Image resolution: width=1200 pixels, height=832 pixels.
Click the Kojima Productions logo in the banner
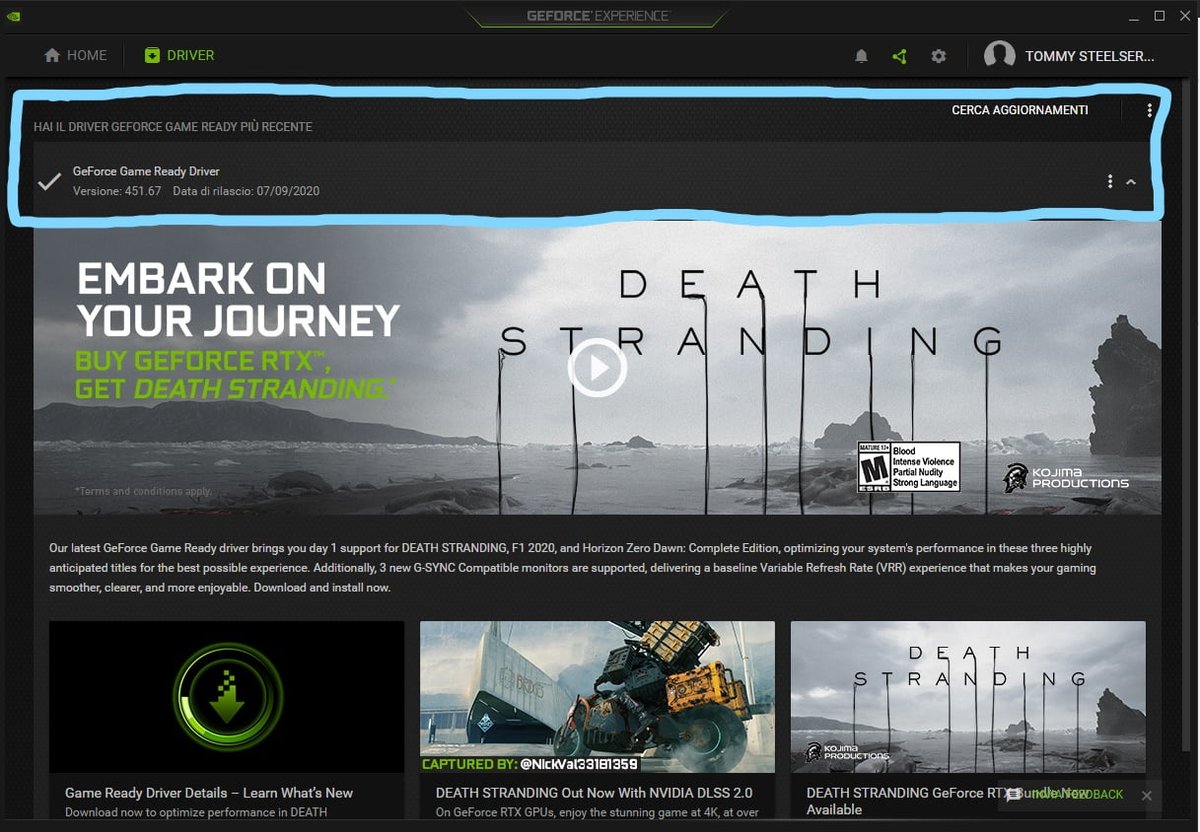point(1066,477)
